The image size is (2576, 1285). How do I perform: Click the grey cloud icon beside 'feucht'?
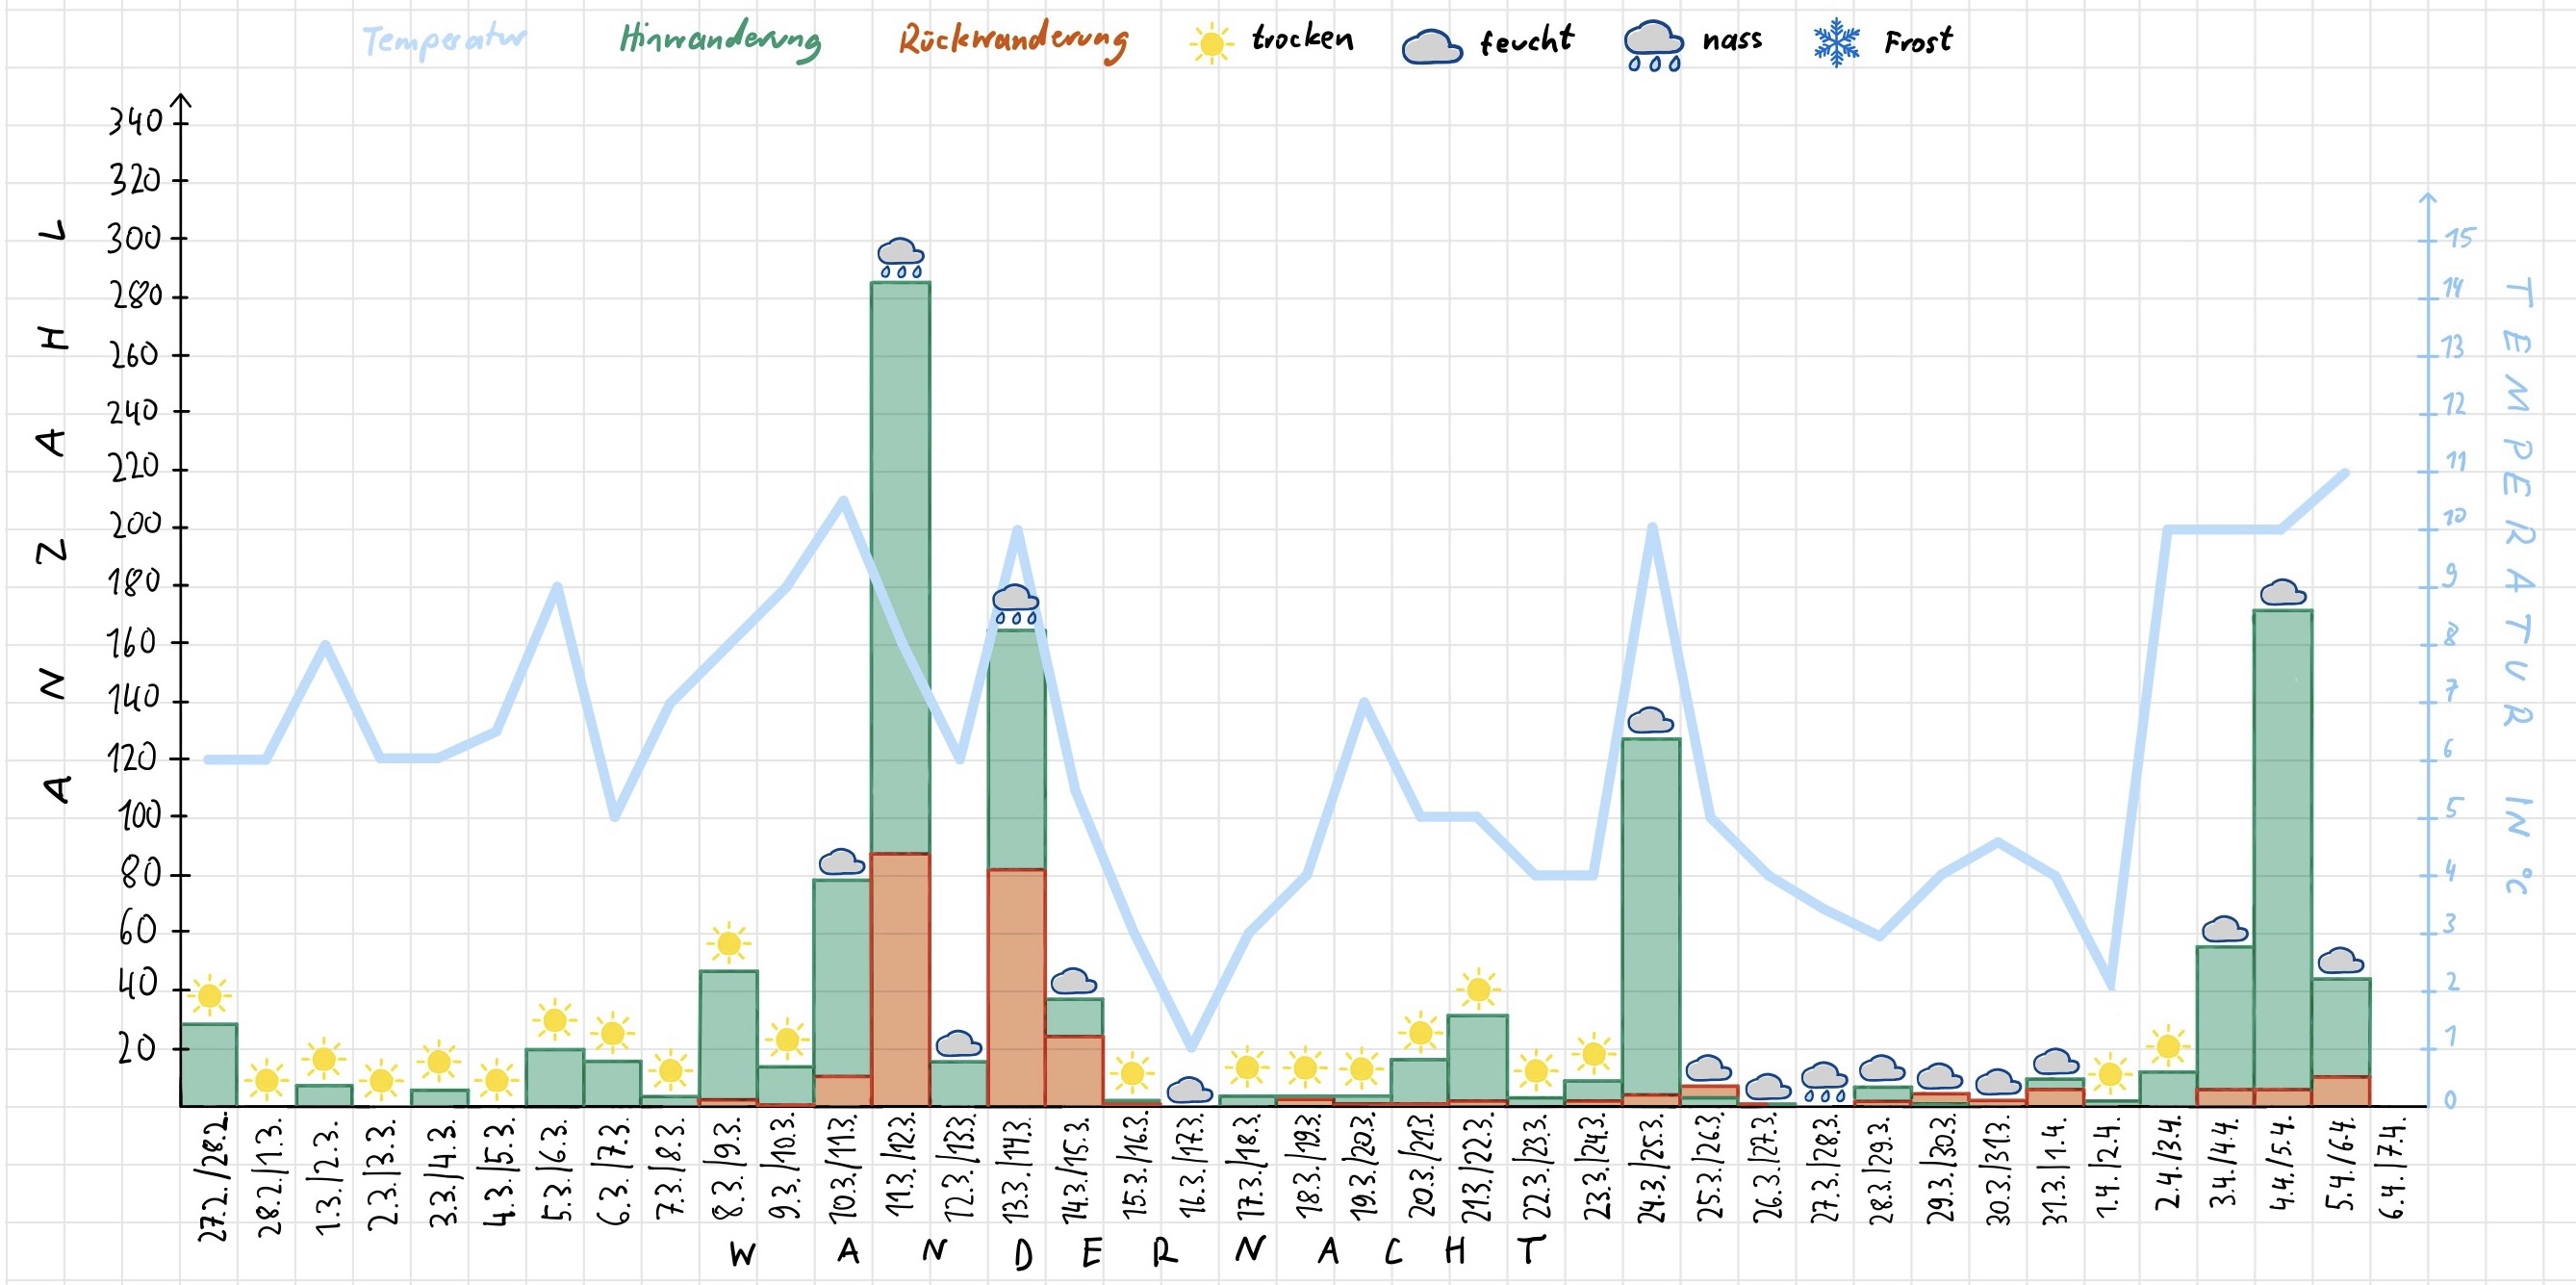[x=1432, y=47]
